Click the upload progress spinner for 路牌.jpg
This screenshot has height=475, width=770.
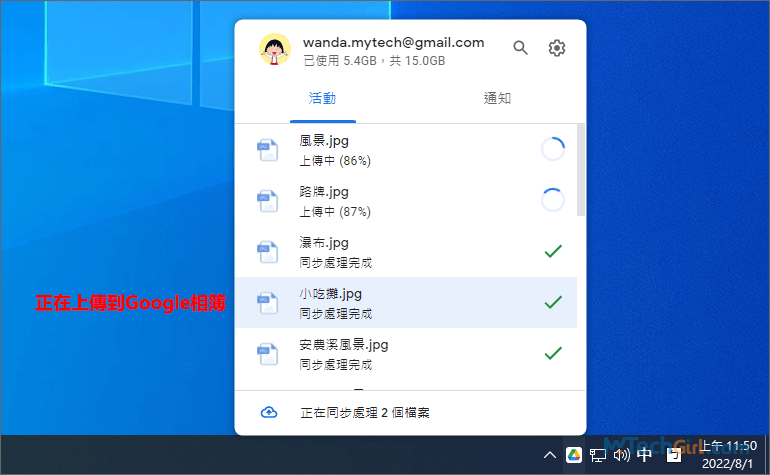pos(552,200)
